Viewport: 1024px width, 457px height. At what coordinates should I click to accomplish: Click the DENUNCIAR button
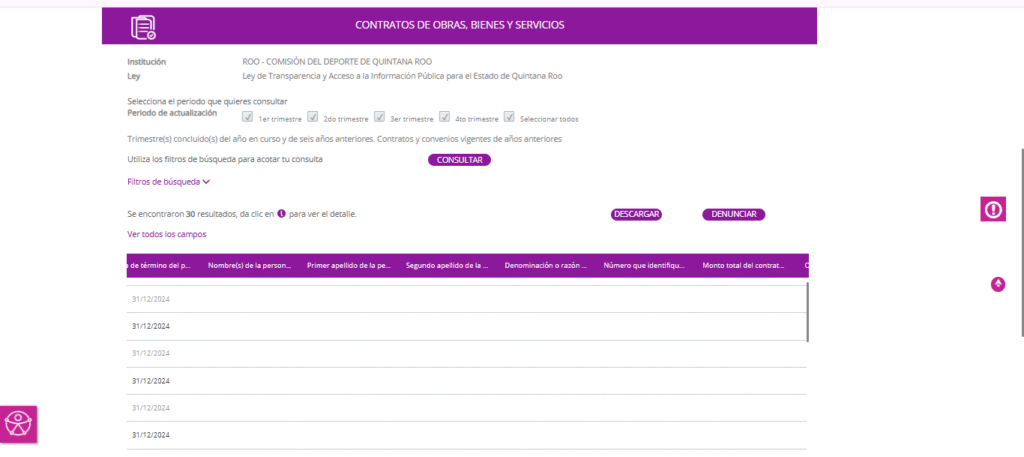coord(733,214)
